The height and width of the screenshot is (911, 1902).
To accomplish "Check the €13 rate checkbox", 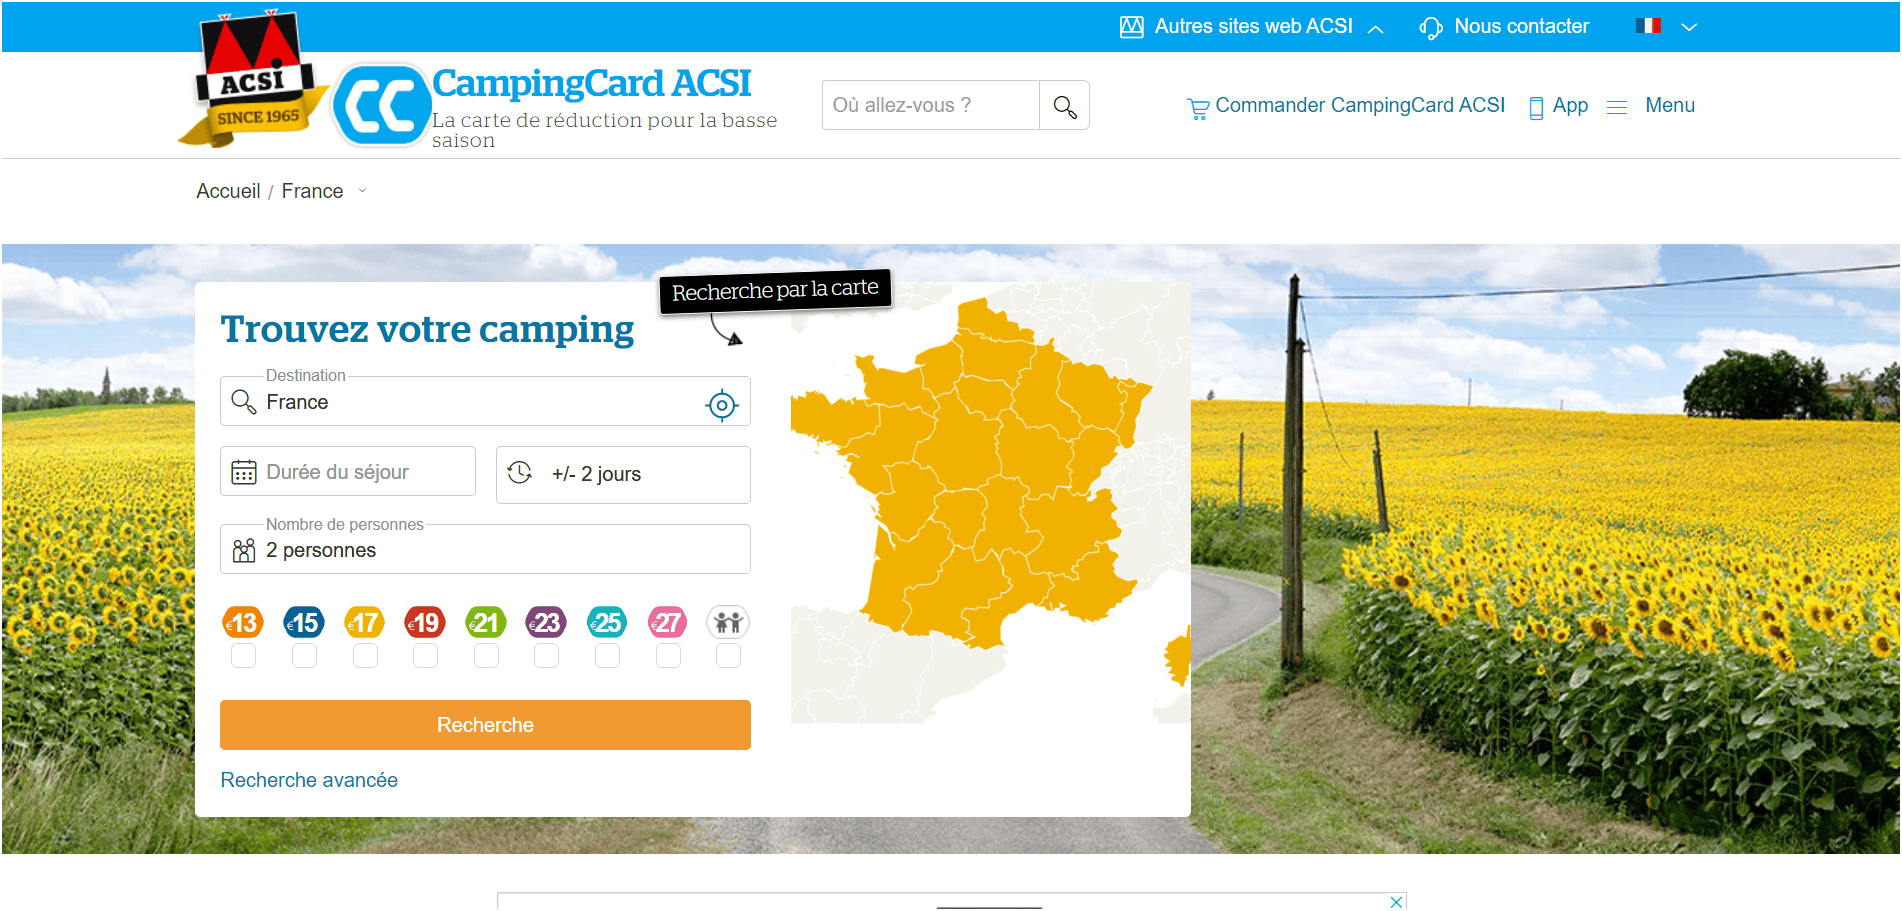I will click(243, 656).
